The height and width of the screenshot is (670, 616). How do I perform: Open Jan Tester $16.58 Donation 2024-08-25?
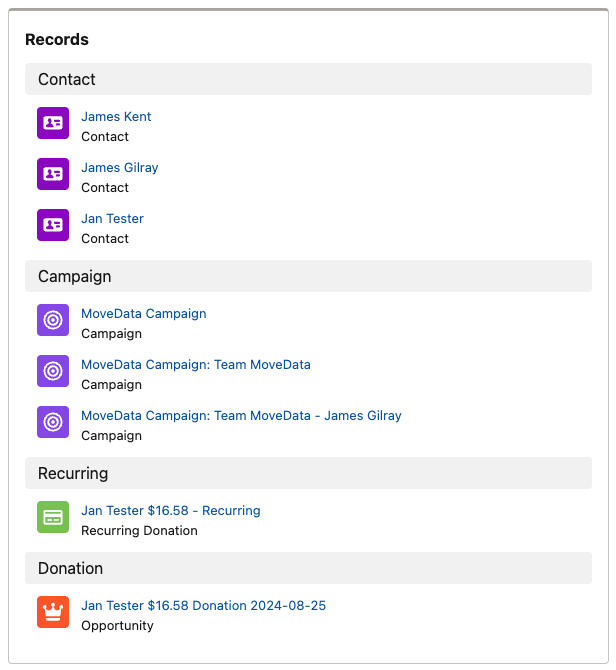point(203,605)
